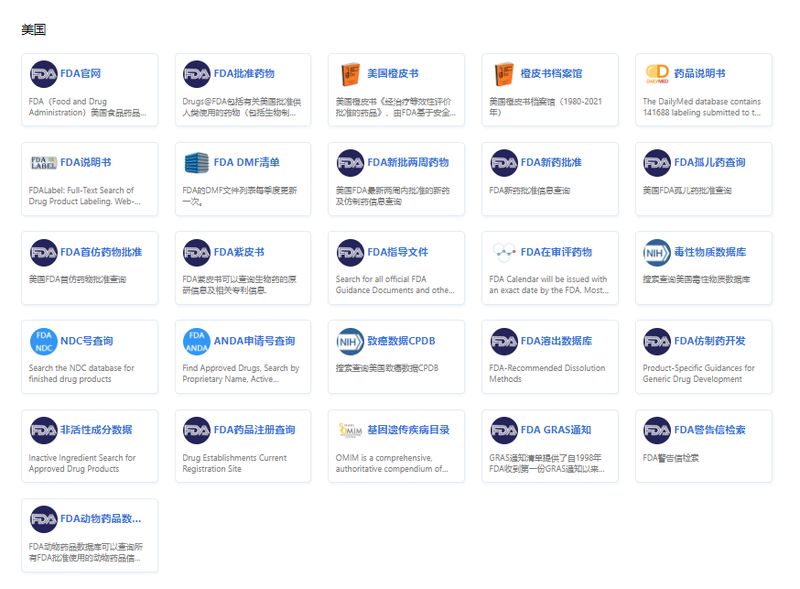
Task: Click the NIH logo beside 致癌数据CPDB
Action: coord(350,341)
